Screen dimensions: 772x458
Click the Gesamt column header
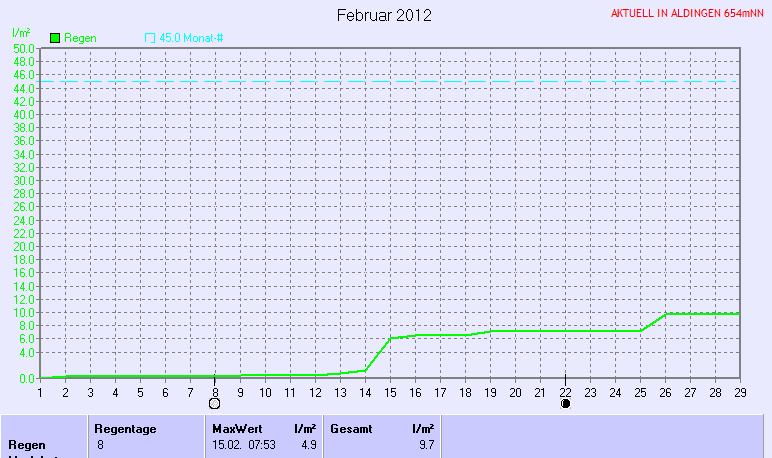click(350, 428)
